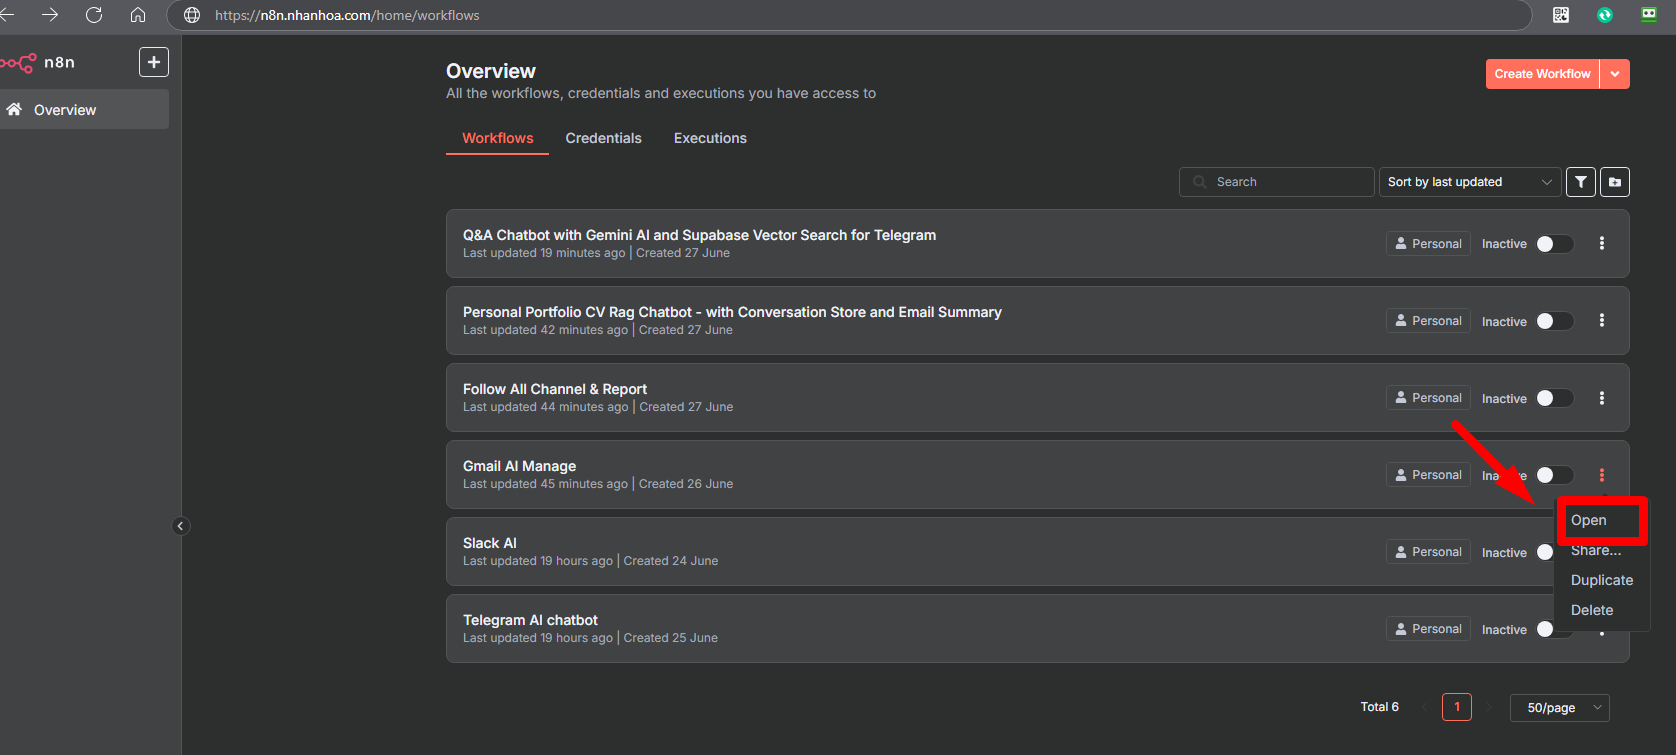
Task: Select Duplicate in the context menu
Action: [1601, 580]
